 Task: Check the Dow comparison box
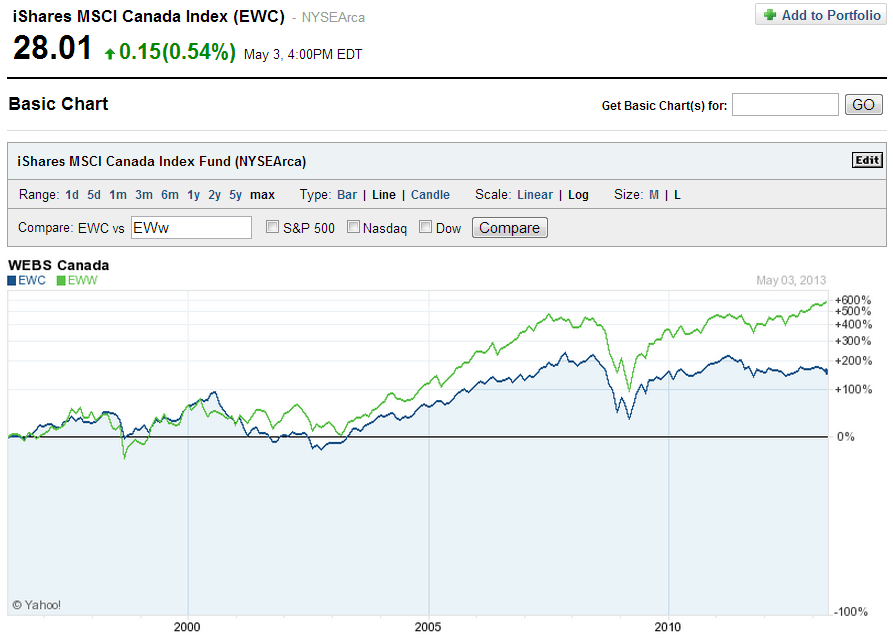[425, 227]
